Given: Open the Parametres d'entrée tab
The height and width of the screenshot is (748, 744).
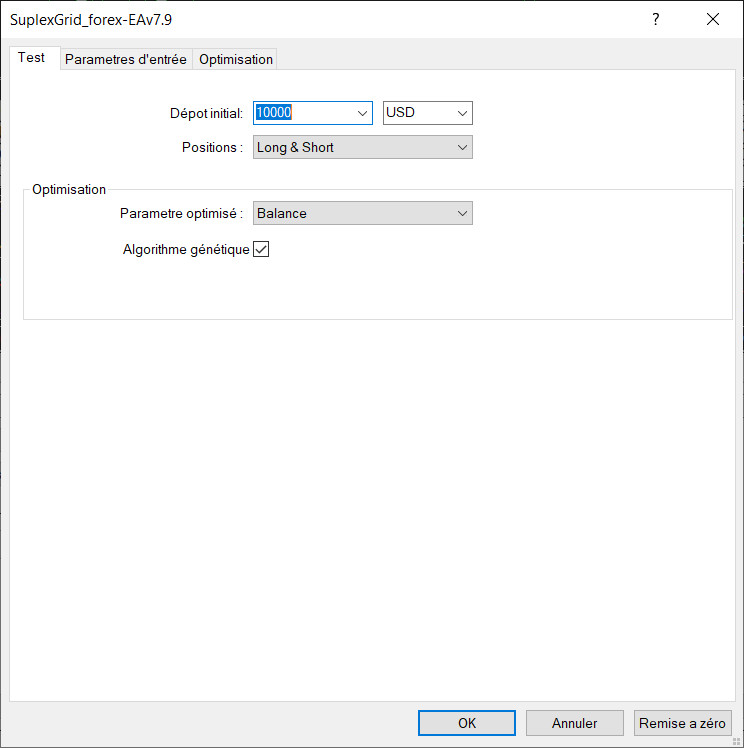Looking at the screenshot, I should click(x=126, y=59).
